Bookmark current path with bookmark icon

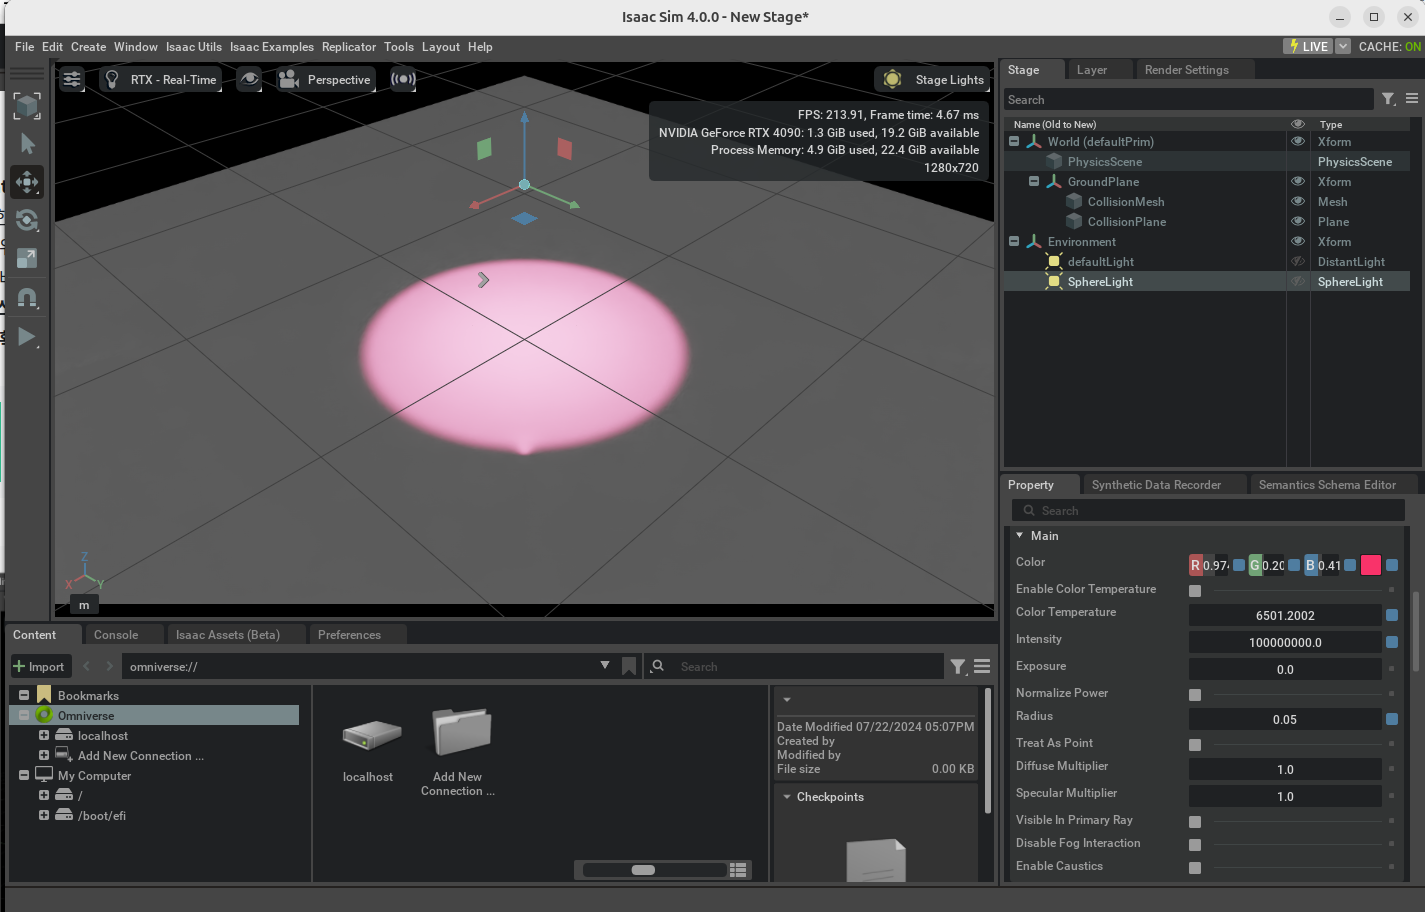pyautogui.click(x=629, y=666)
